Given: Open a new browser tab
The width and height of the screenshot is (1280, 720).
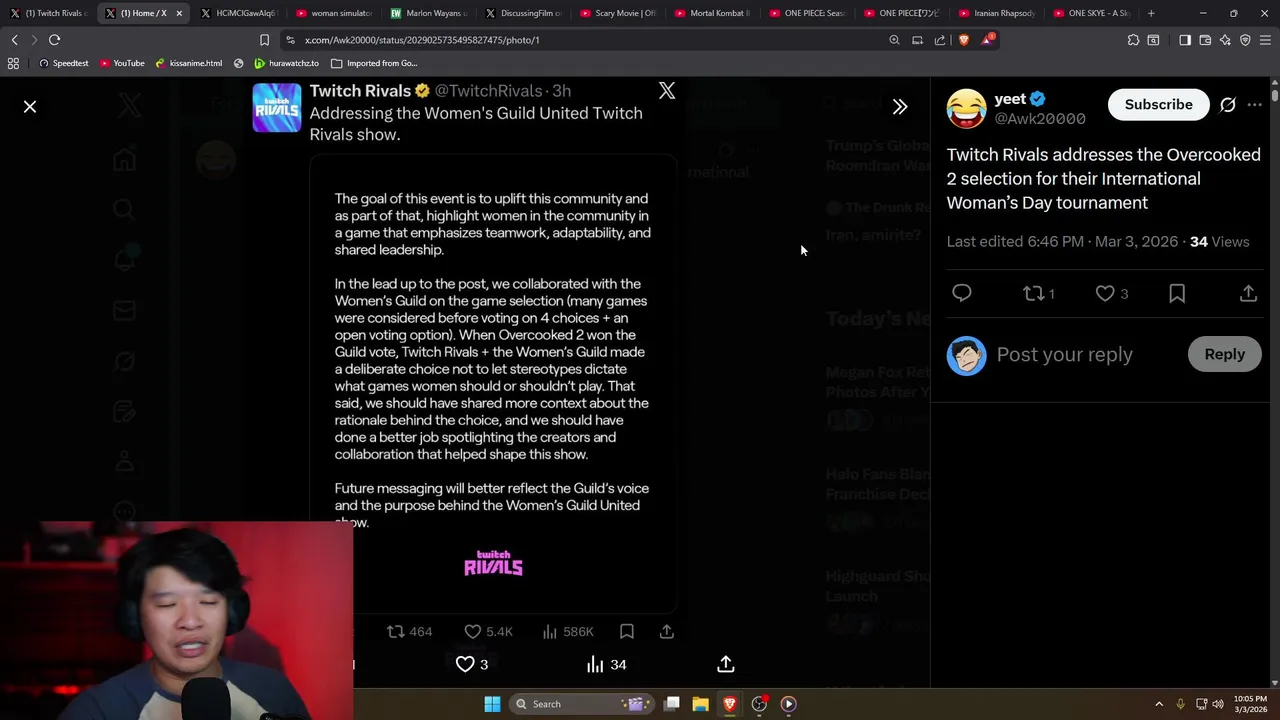Looking at the screenshot, I should [x=1151, y=13].
